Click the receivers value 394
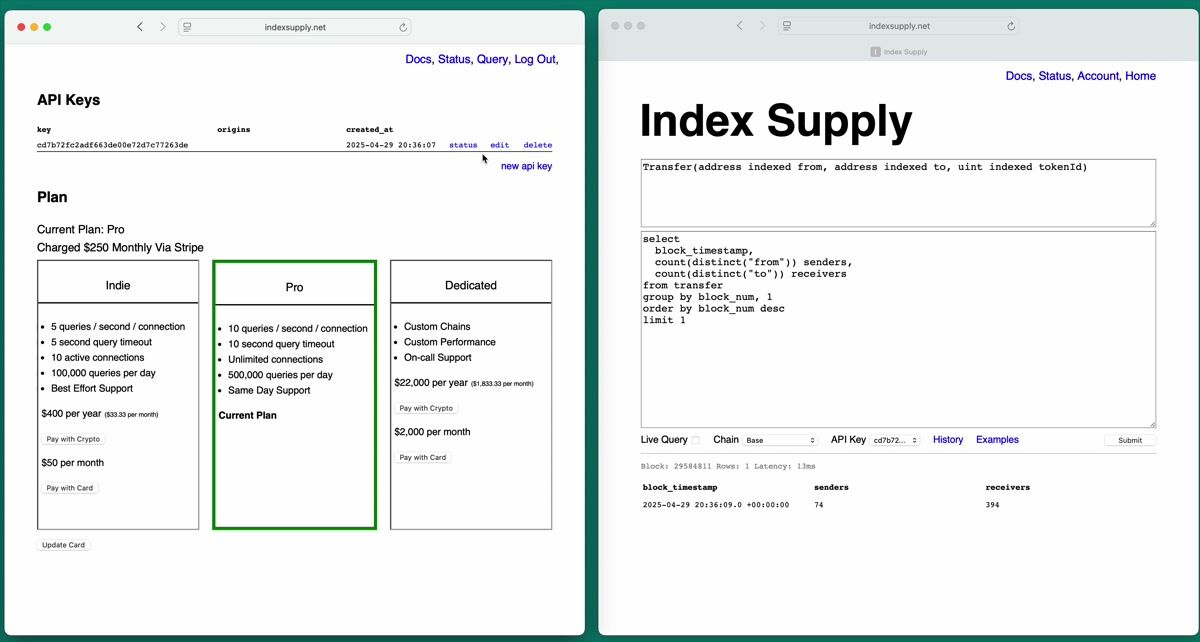Image resolution: width=1200 pixels, height=642 pixels. pos(992,505)
